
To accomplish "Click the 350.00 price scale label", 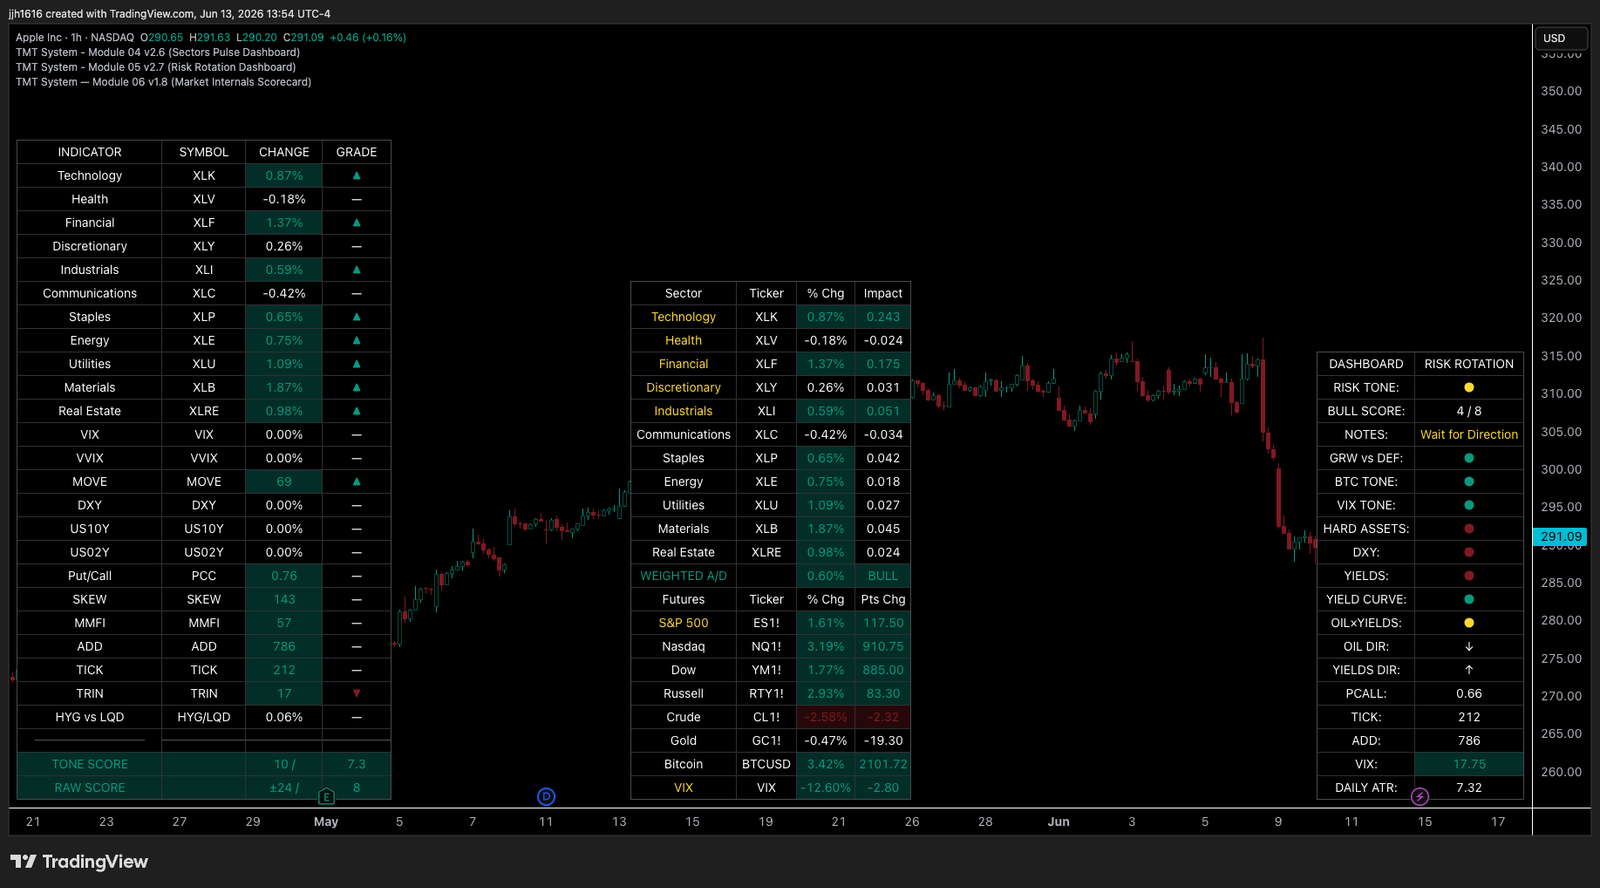I will 1561,91.
